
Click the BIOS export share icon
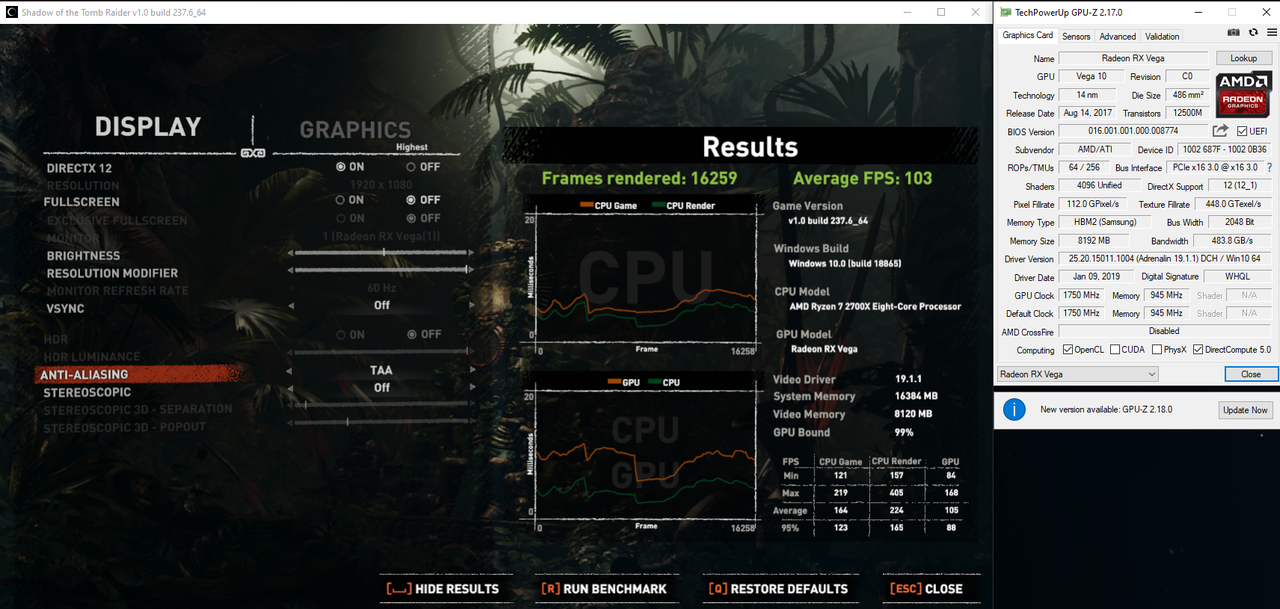1221,131
